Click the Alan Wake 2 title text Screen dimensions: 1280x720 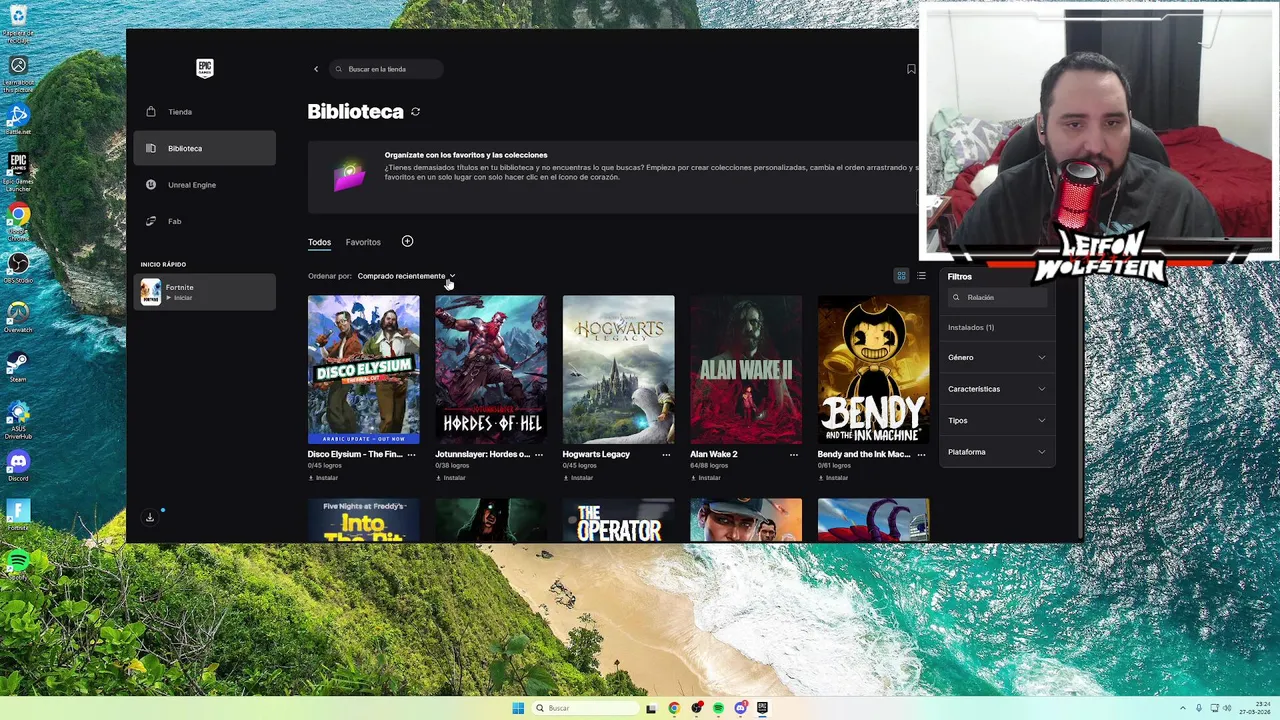point(714,454)
